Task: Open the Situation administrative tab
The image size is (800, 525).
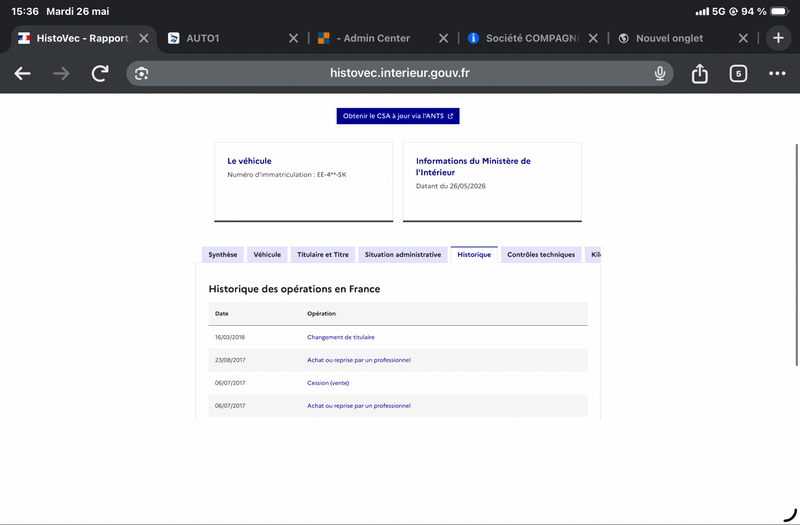Action: click(x=403, y=255)
